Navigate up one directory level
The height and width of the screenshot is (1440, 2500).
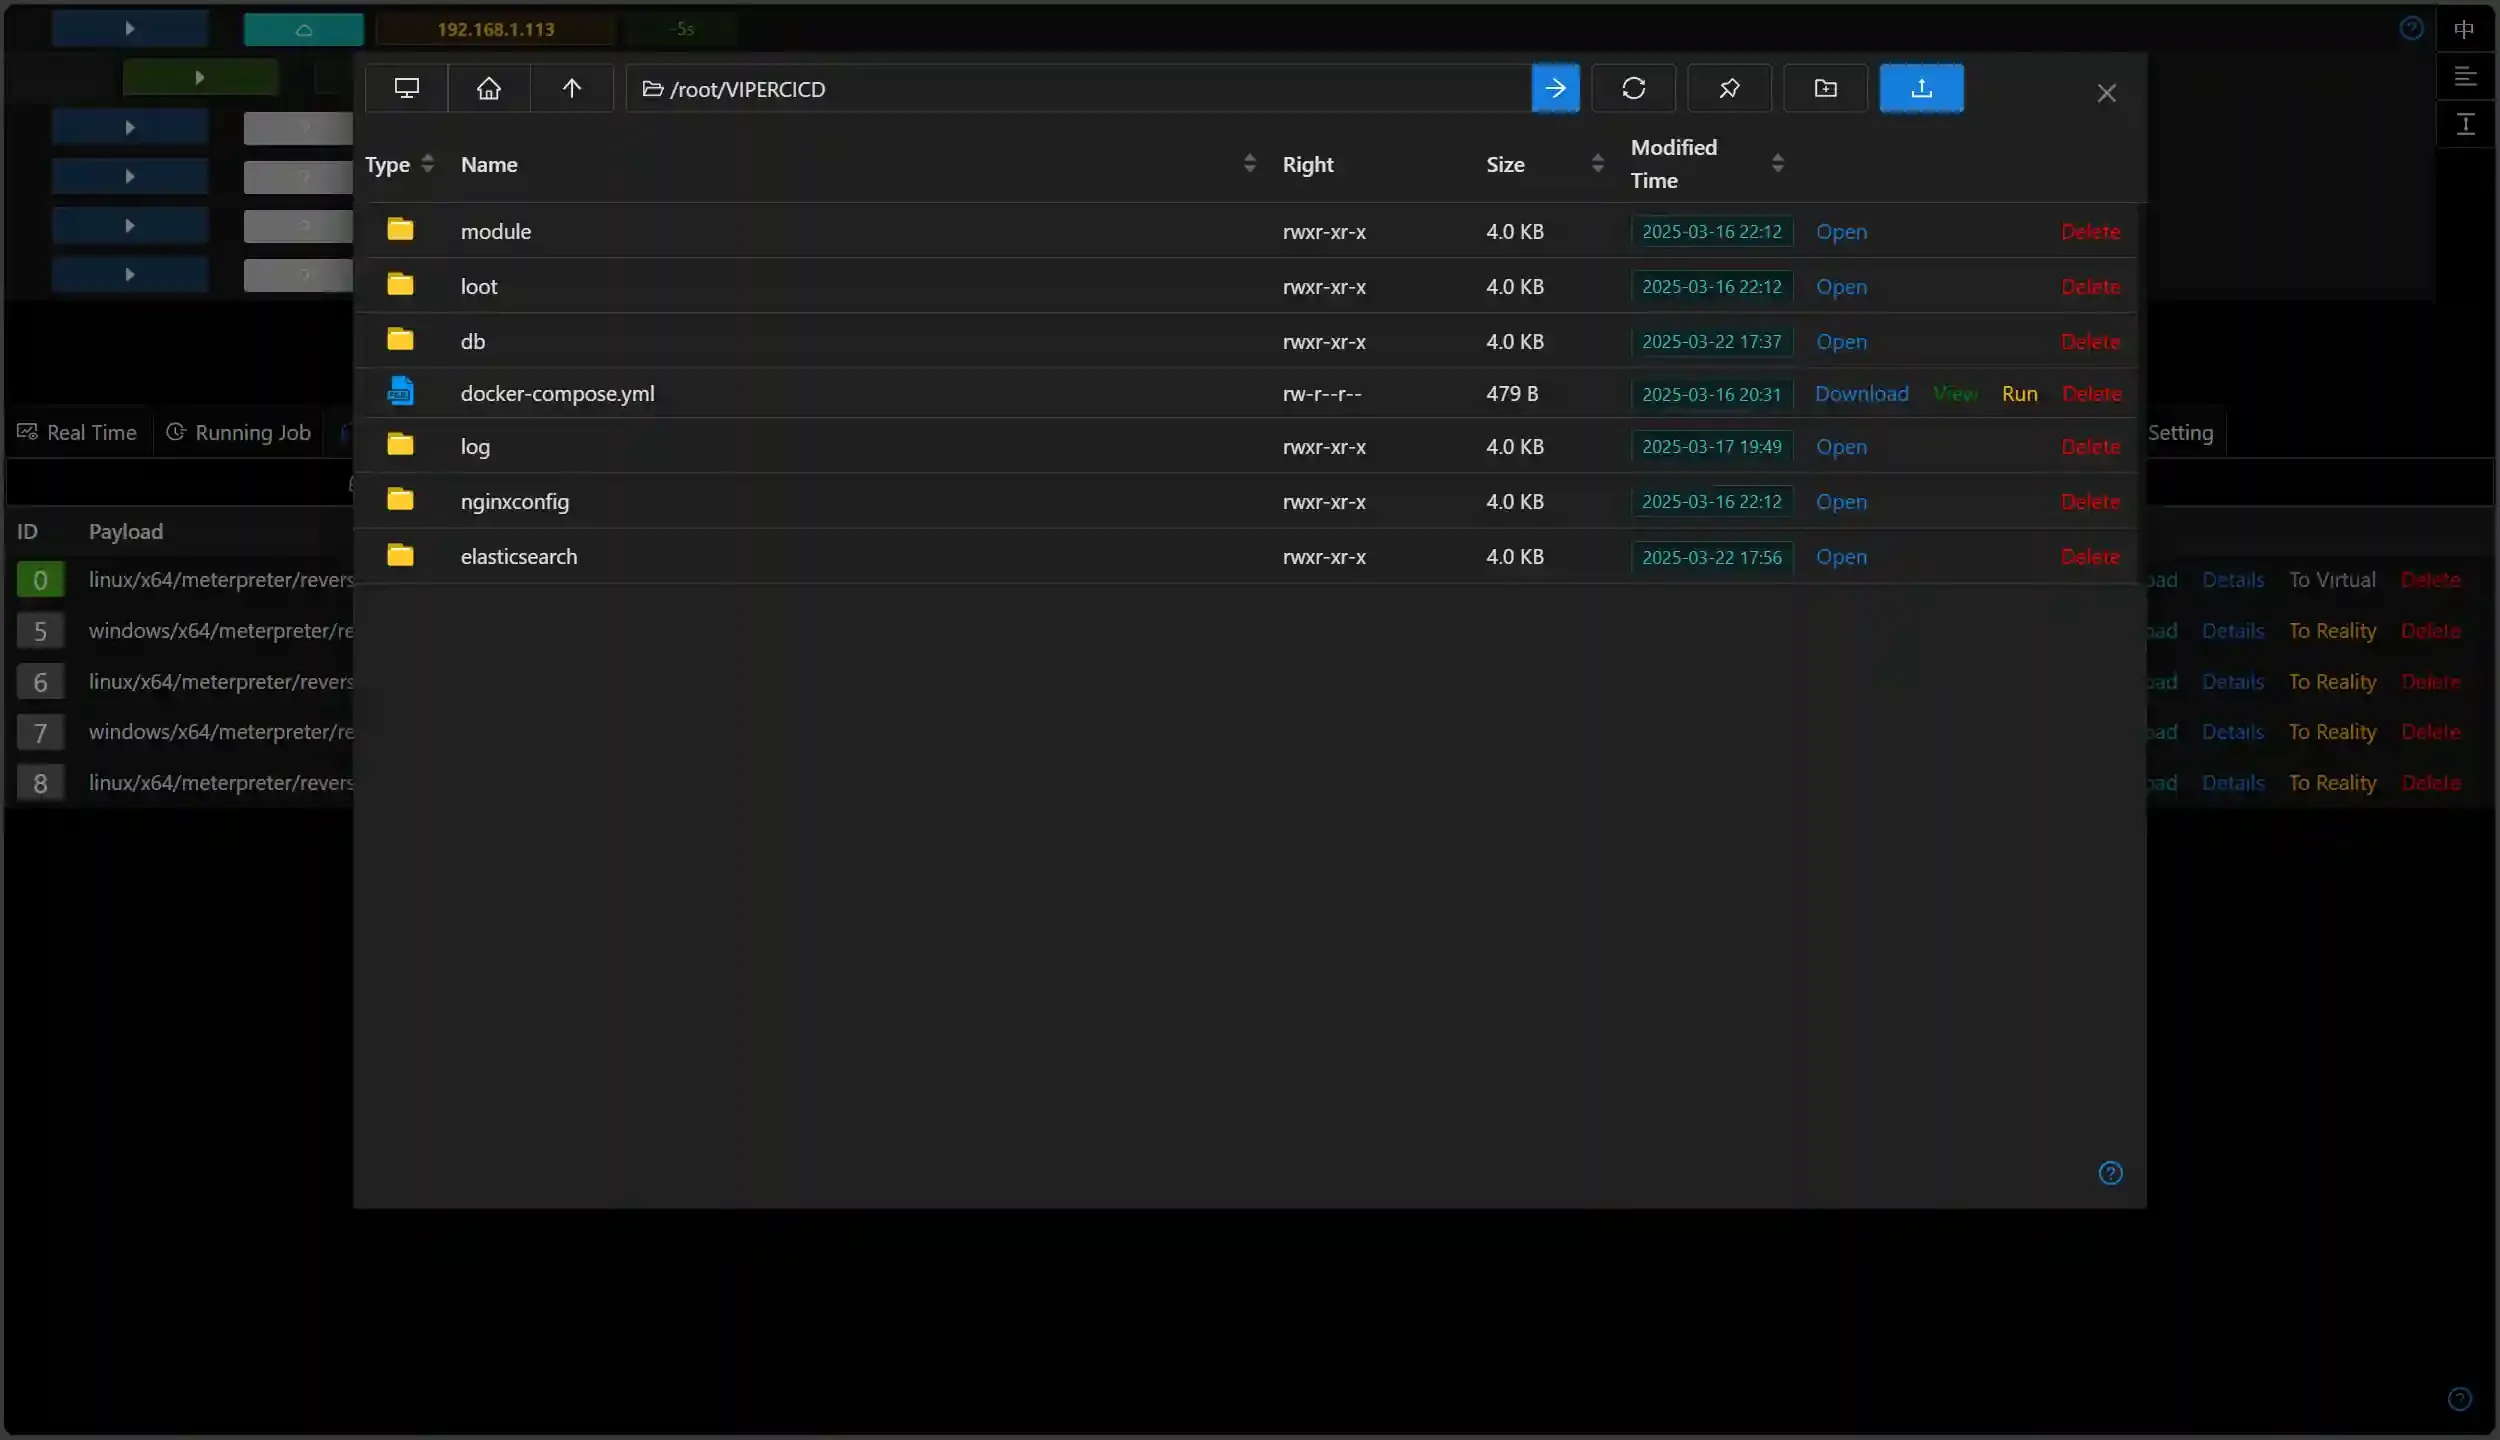coord(571,89)
